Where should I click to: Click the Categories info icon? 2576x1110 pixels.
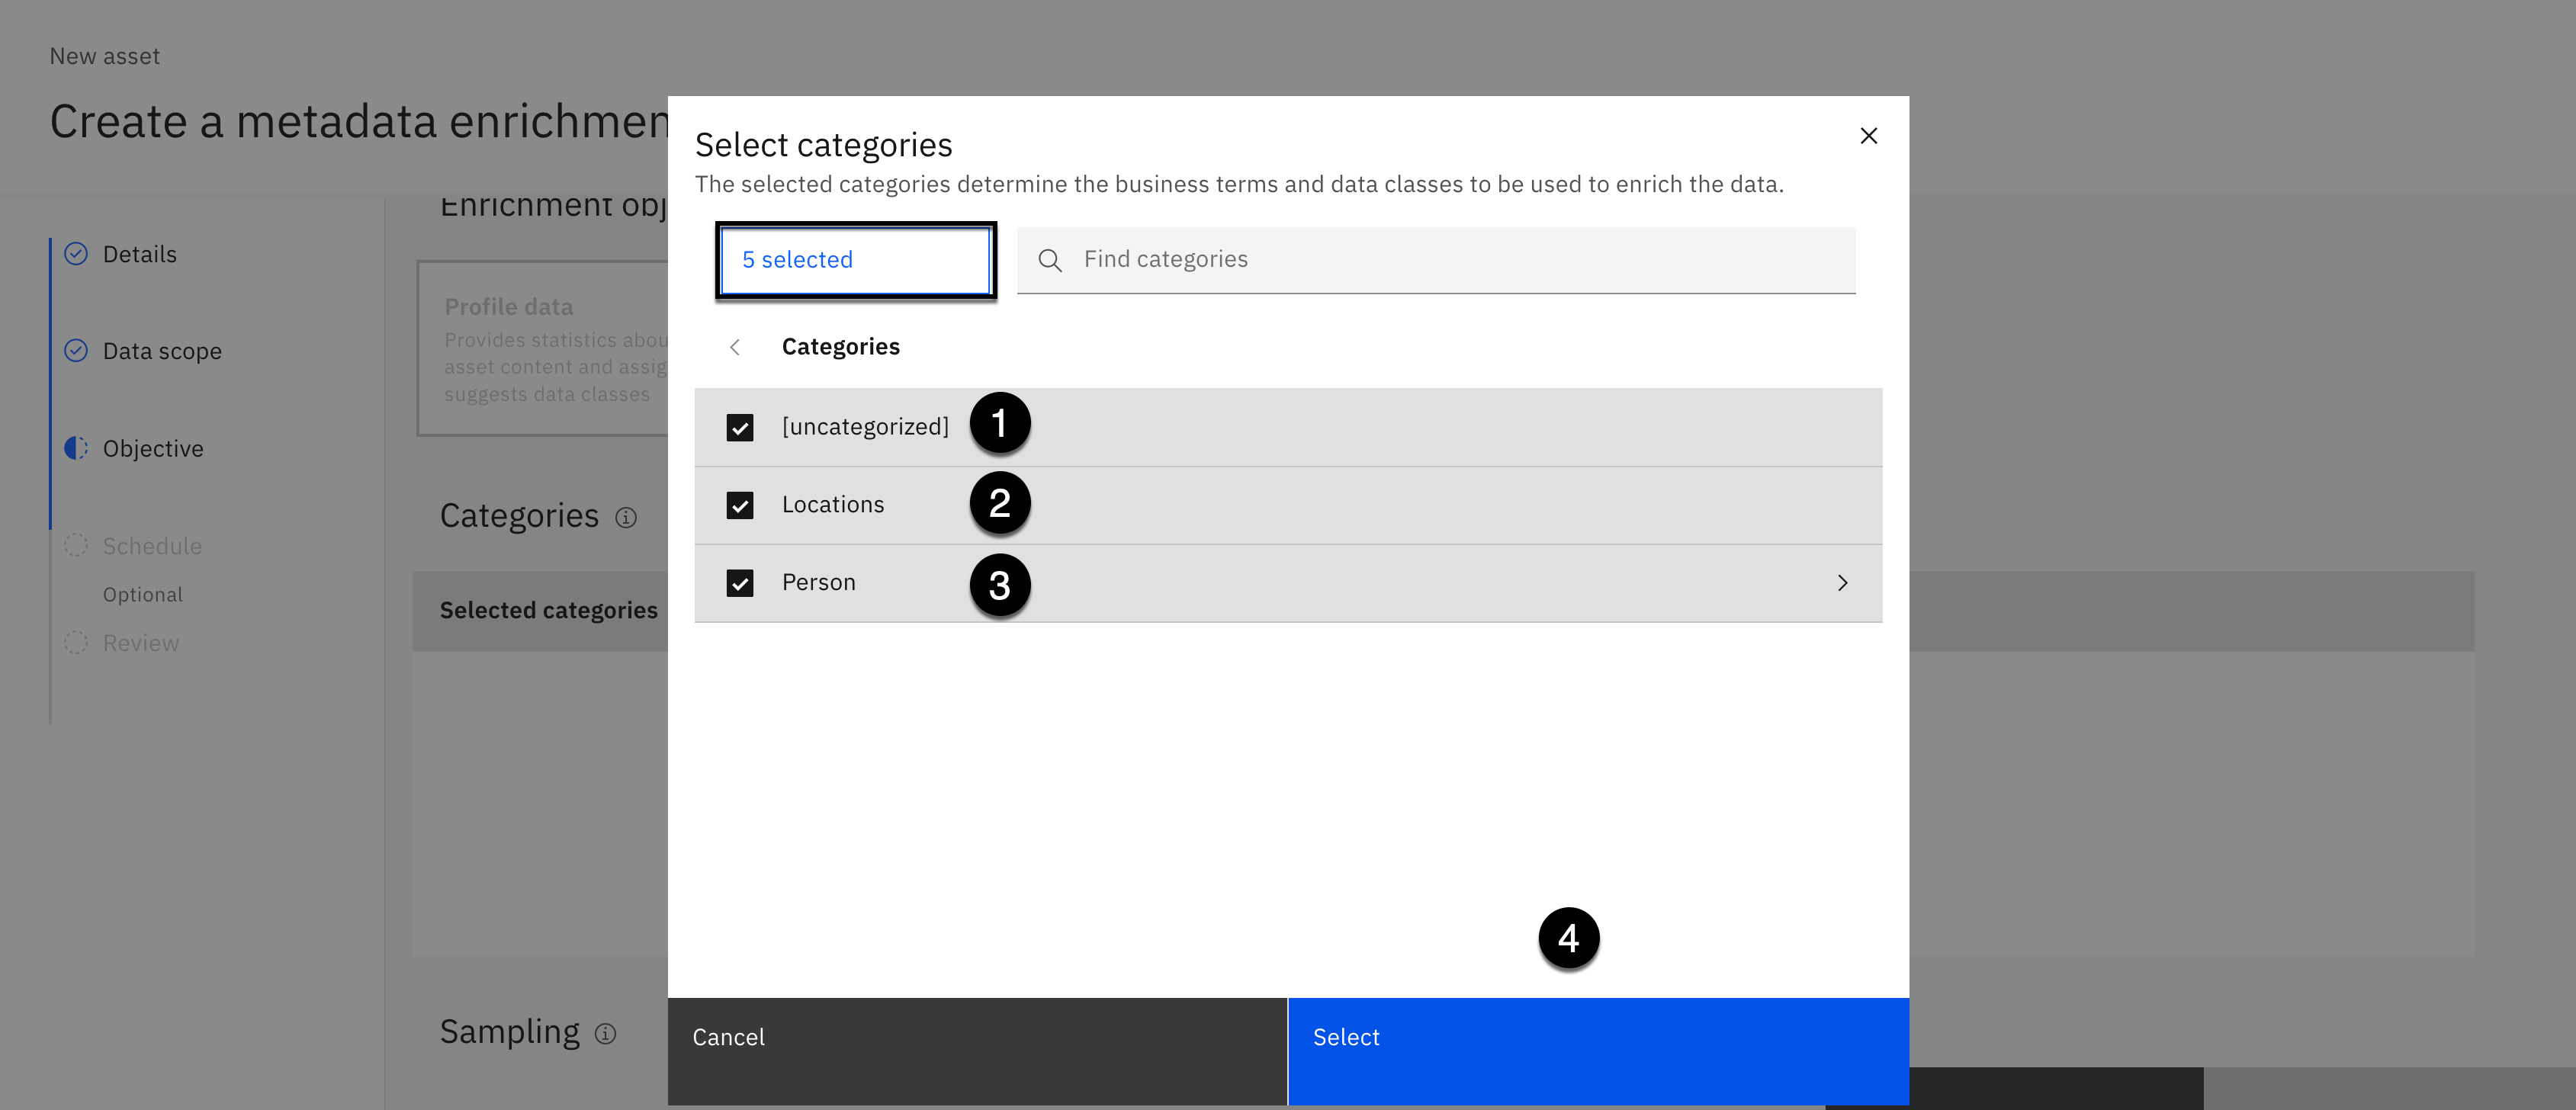(626, 517)
